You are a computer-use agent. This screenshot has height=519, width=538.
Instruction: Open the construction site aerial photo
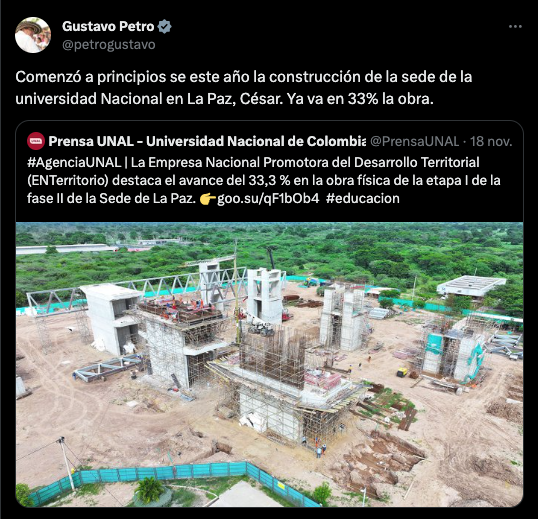click(269, 364)
